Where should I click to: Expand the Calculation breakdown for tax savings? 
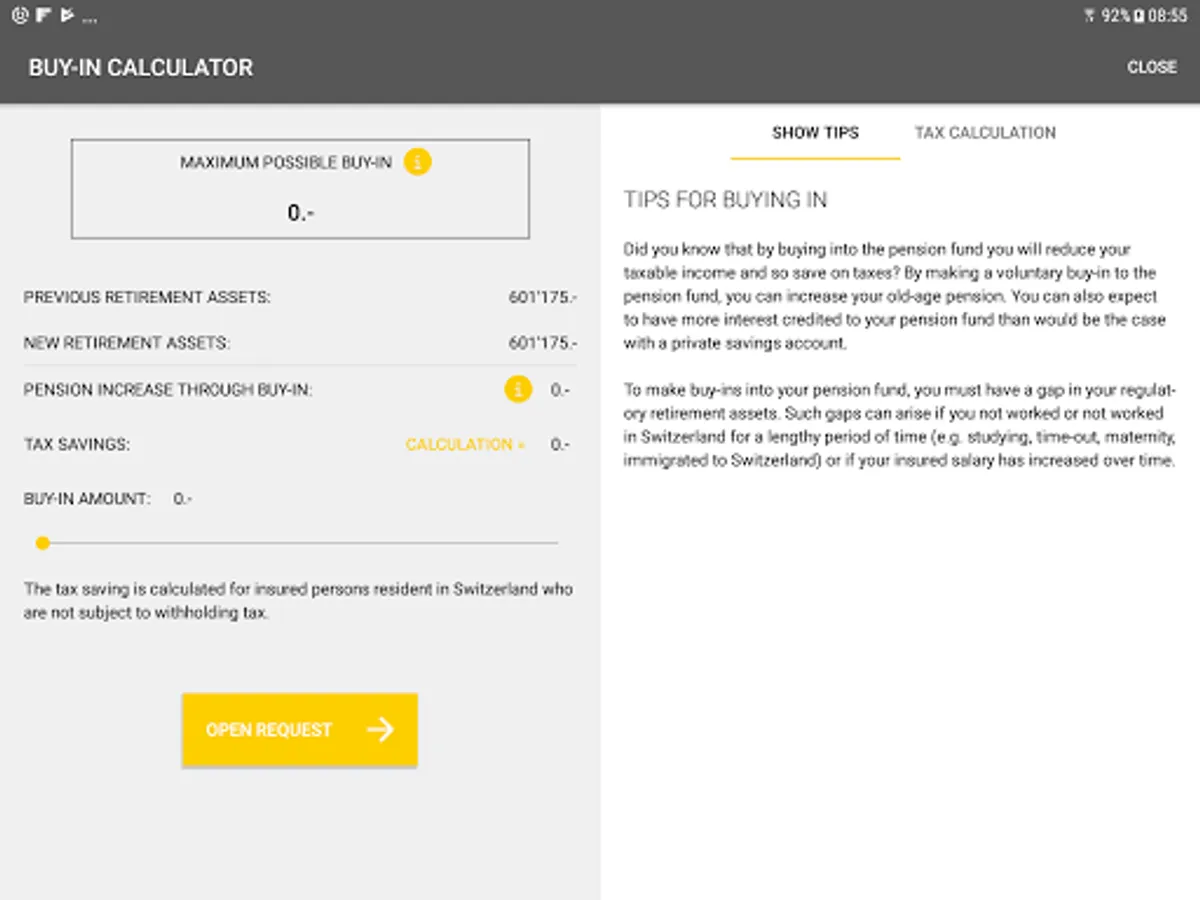click(464, 444)
